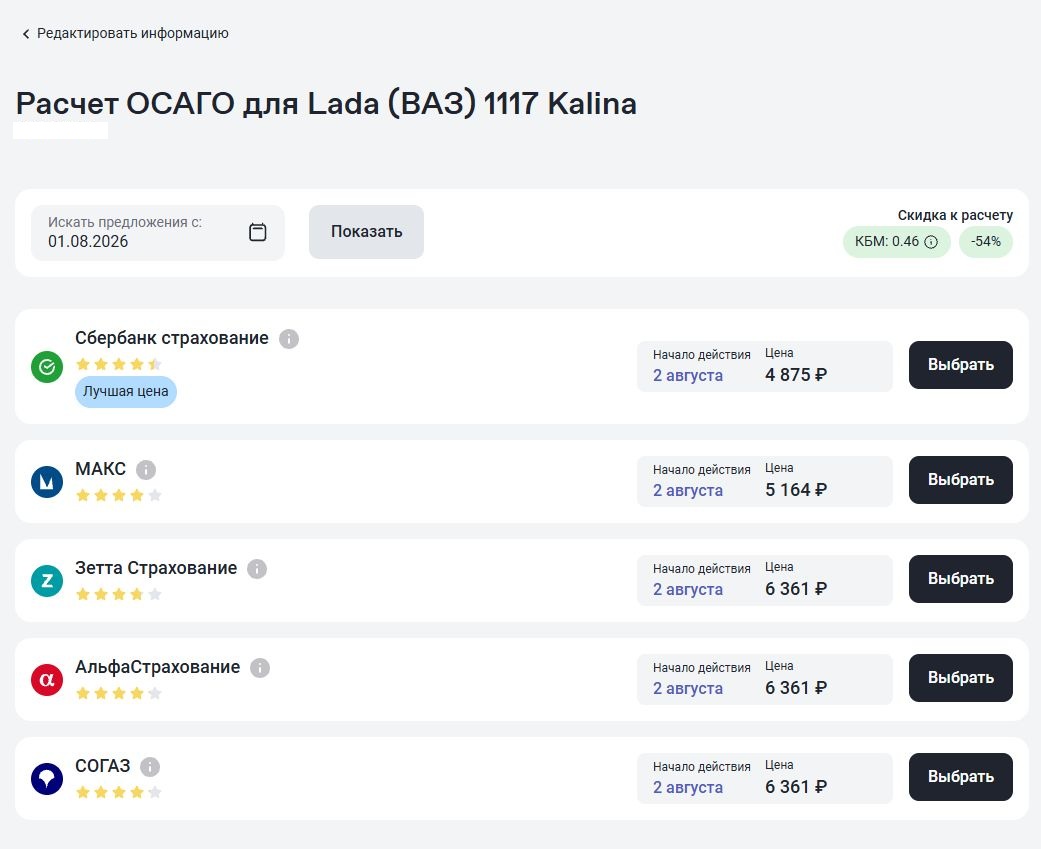This screenshot has height=849, width=1041.
Task: Choose the Сбербанк страхование offer via Выбрать
Action: [x=961, y=365]
